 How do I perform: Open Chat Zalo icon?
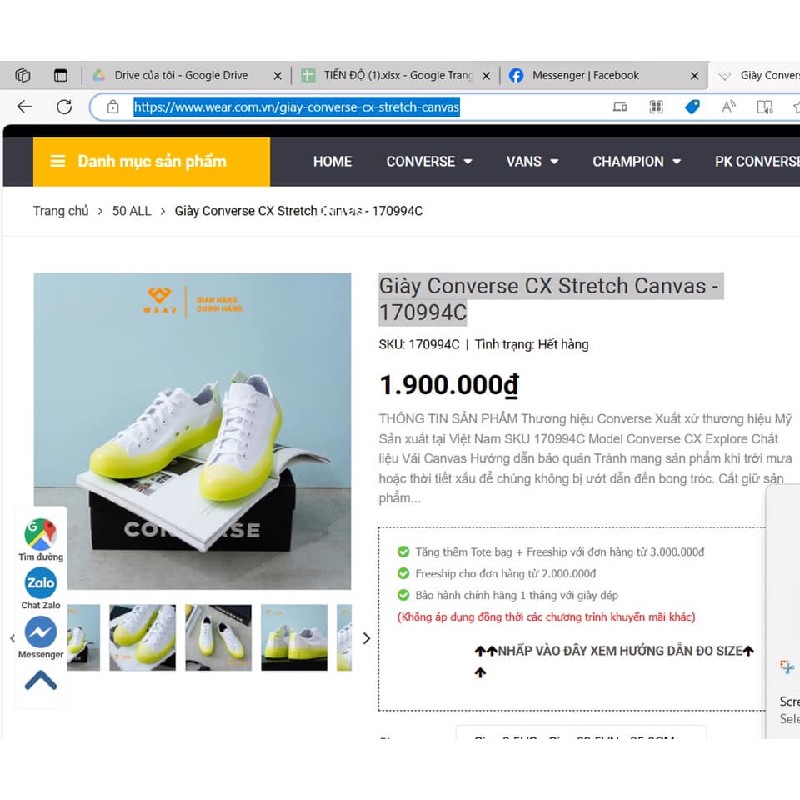click(40, 583)
